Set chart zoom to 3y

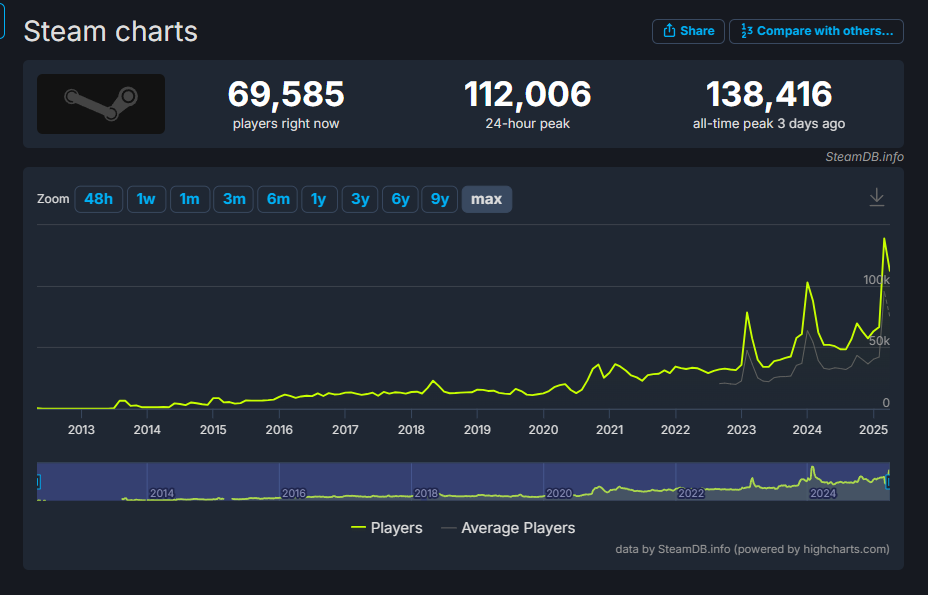point(360,199)
